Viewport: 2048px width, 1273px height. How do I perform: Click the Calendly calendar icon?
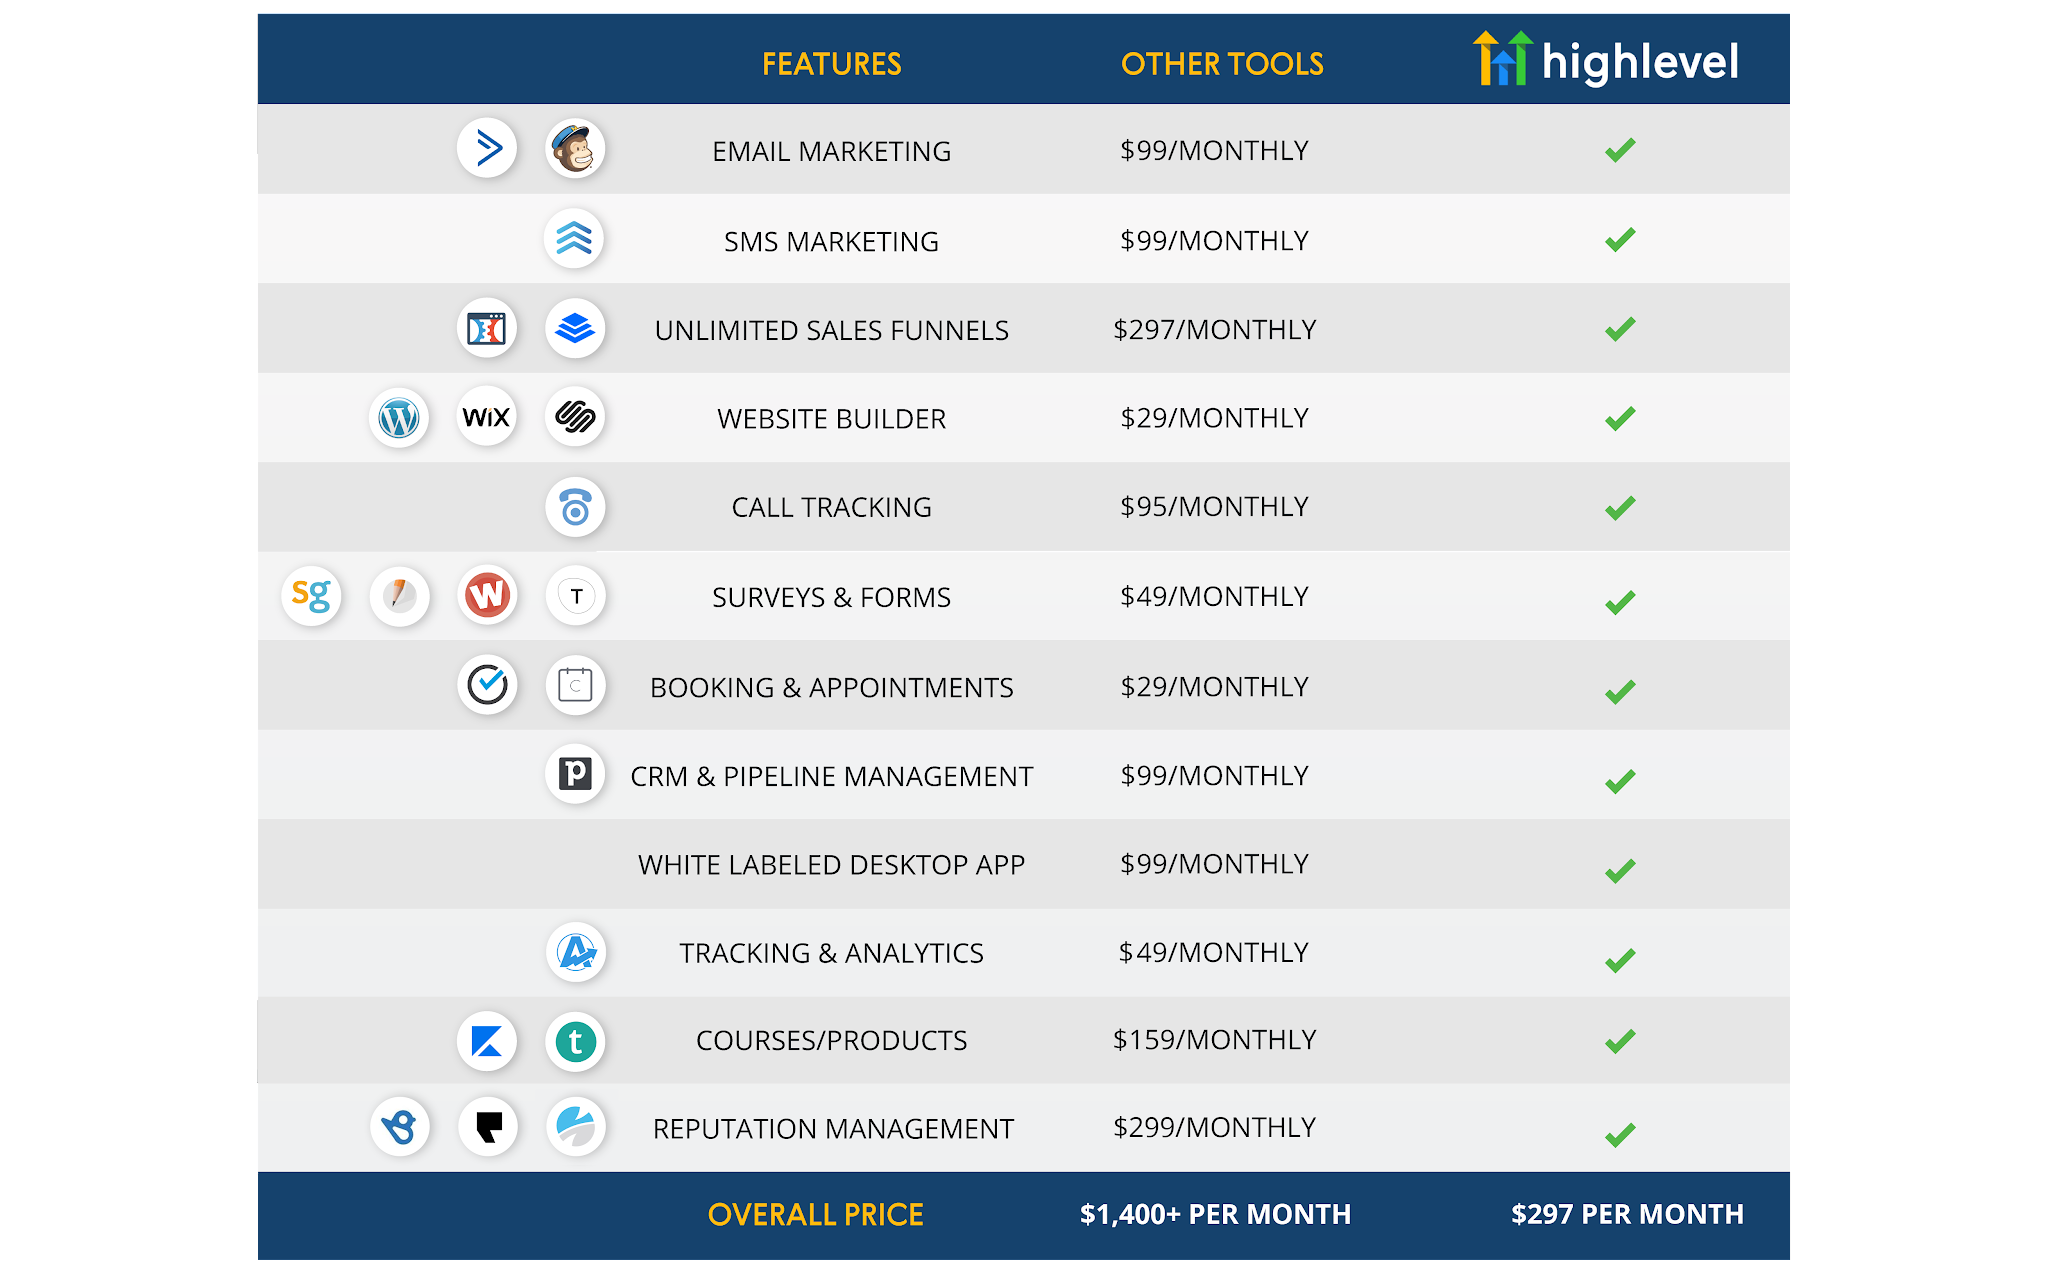[575, 686]
